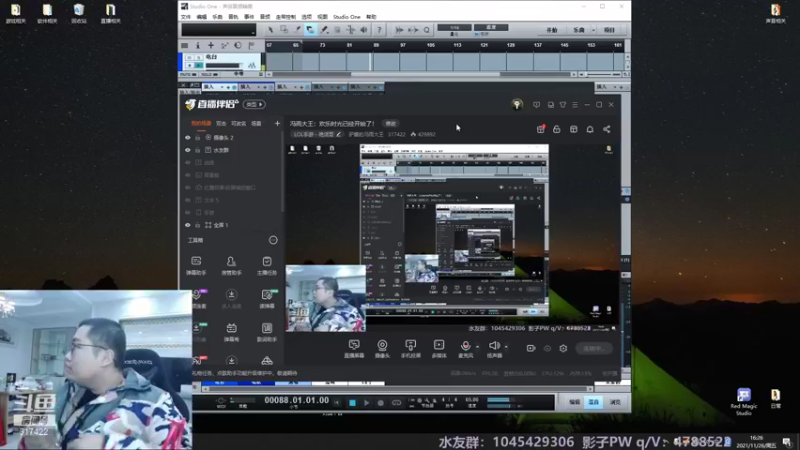Click the Studio One stop button
The image size is (800, 450).
(352, 403)
